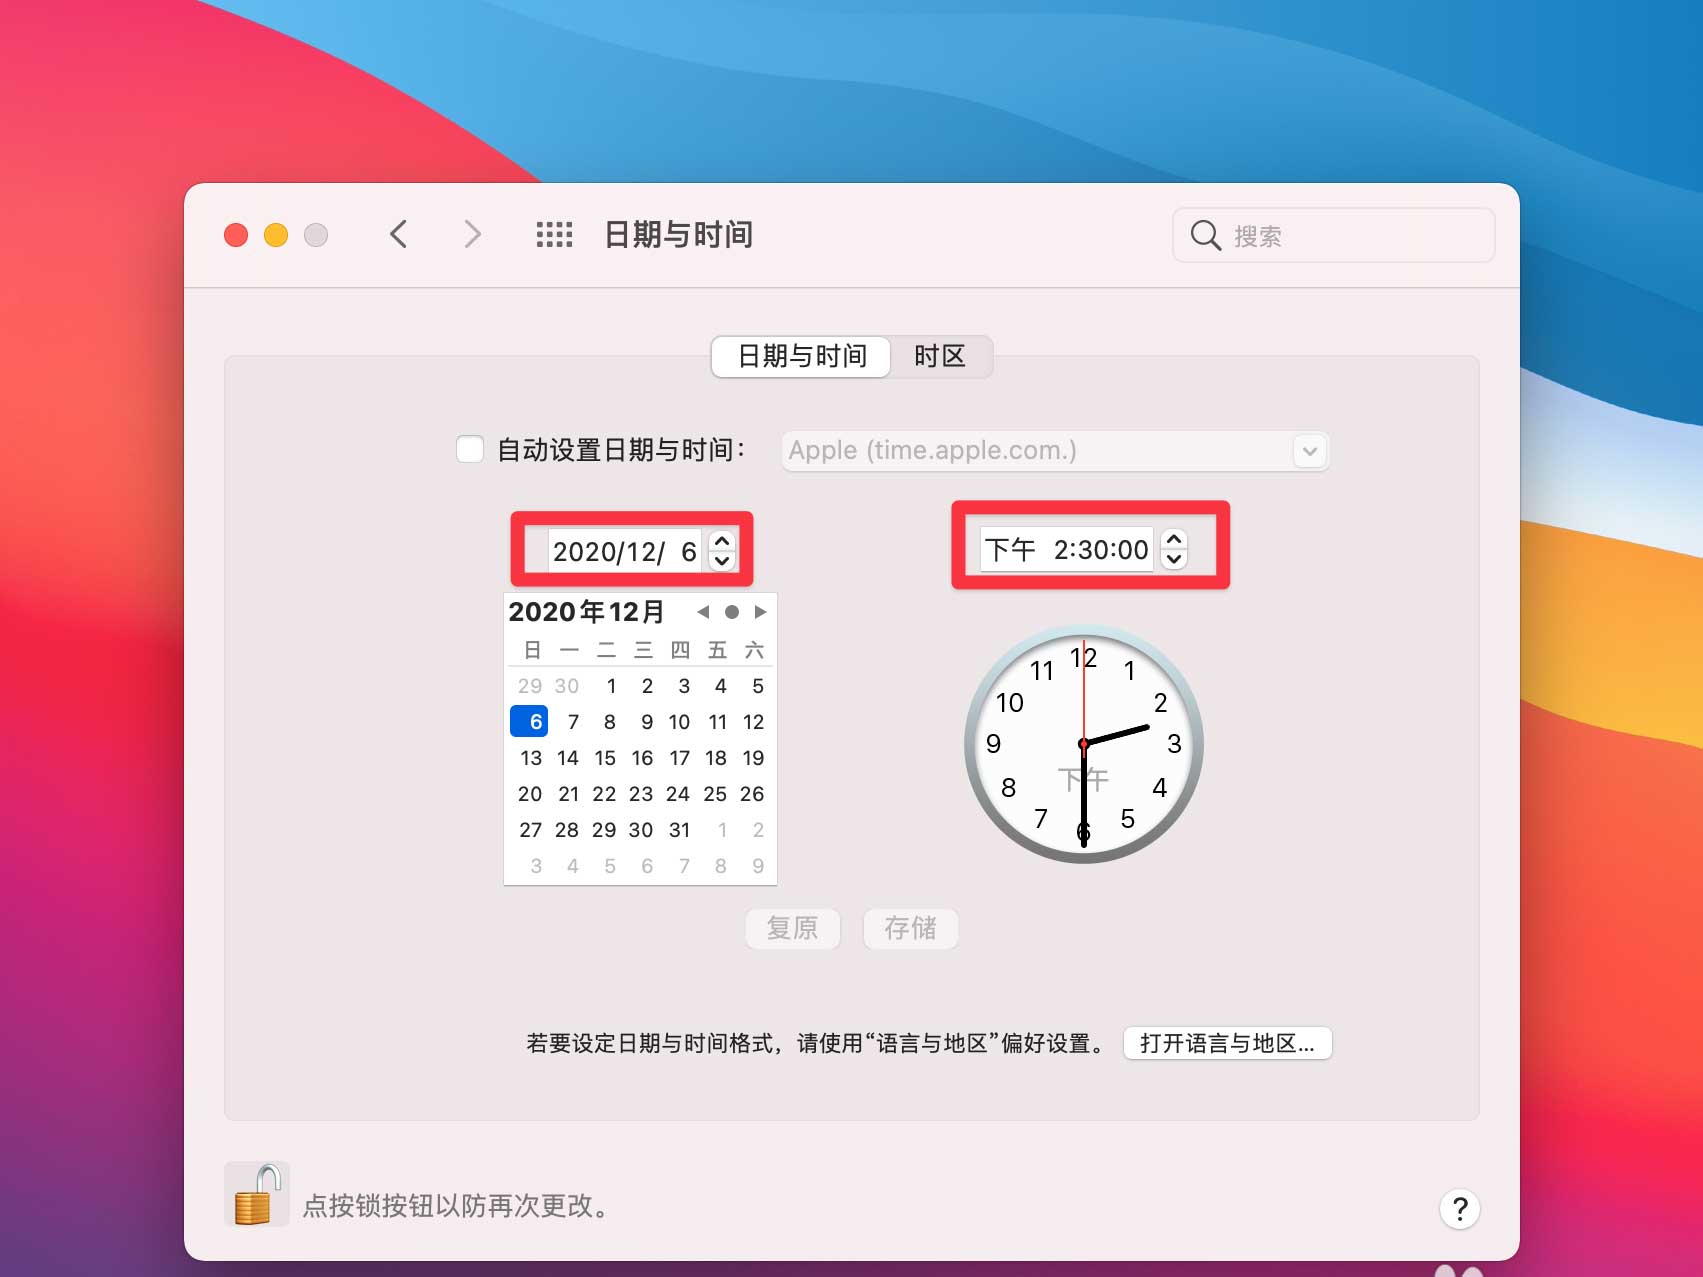
Task: Select December 25 in the calendar
Action: point(715,794)
